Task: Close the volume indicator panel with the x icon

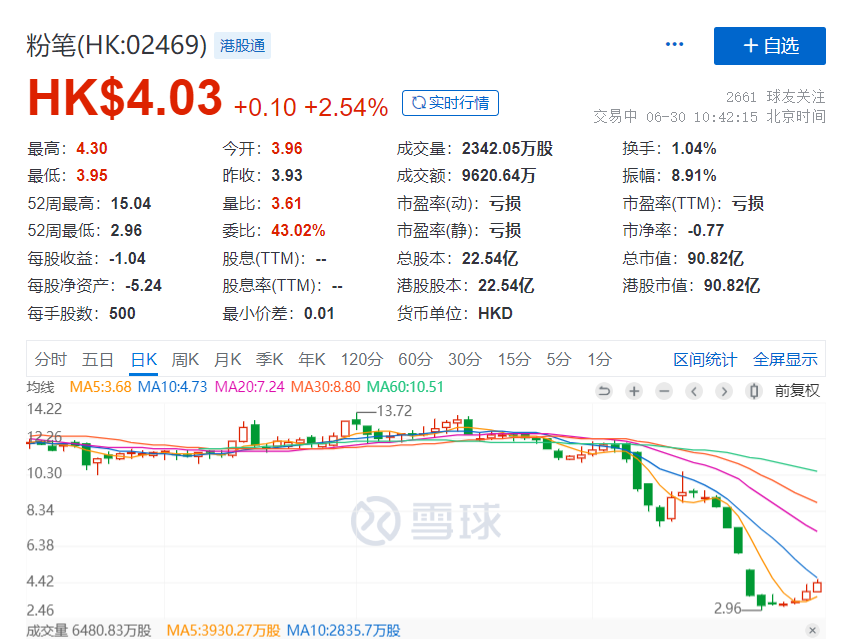Action: pyautogui.click(x=812, y=630)
